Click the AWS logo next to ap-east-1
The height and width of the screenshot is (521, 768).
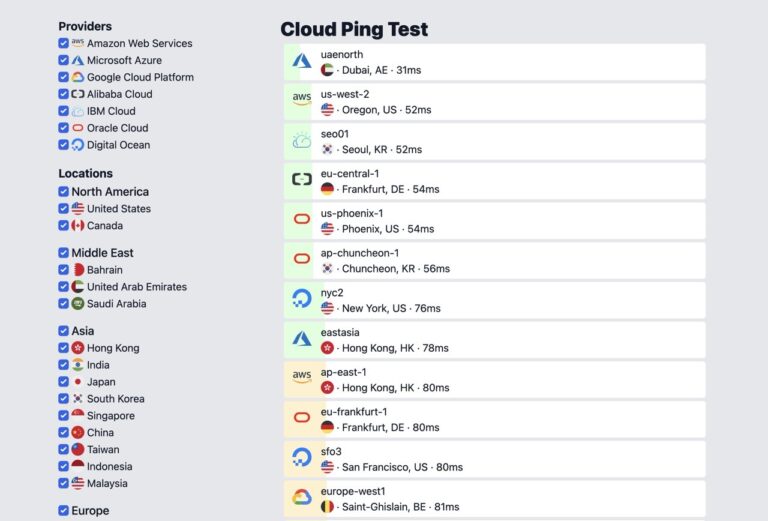pyautogui.click(x=301, y=379)
